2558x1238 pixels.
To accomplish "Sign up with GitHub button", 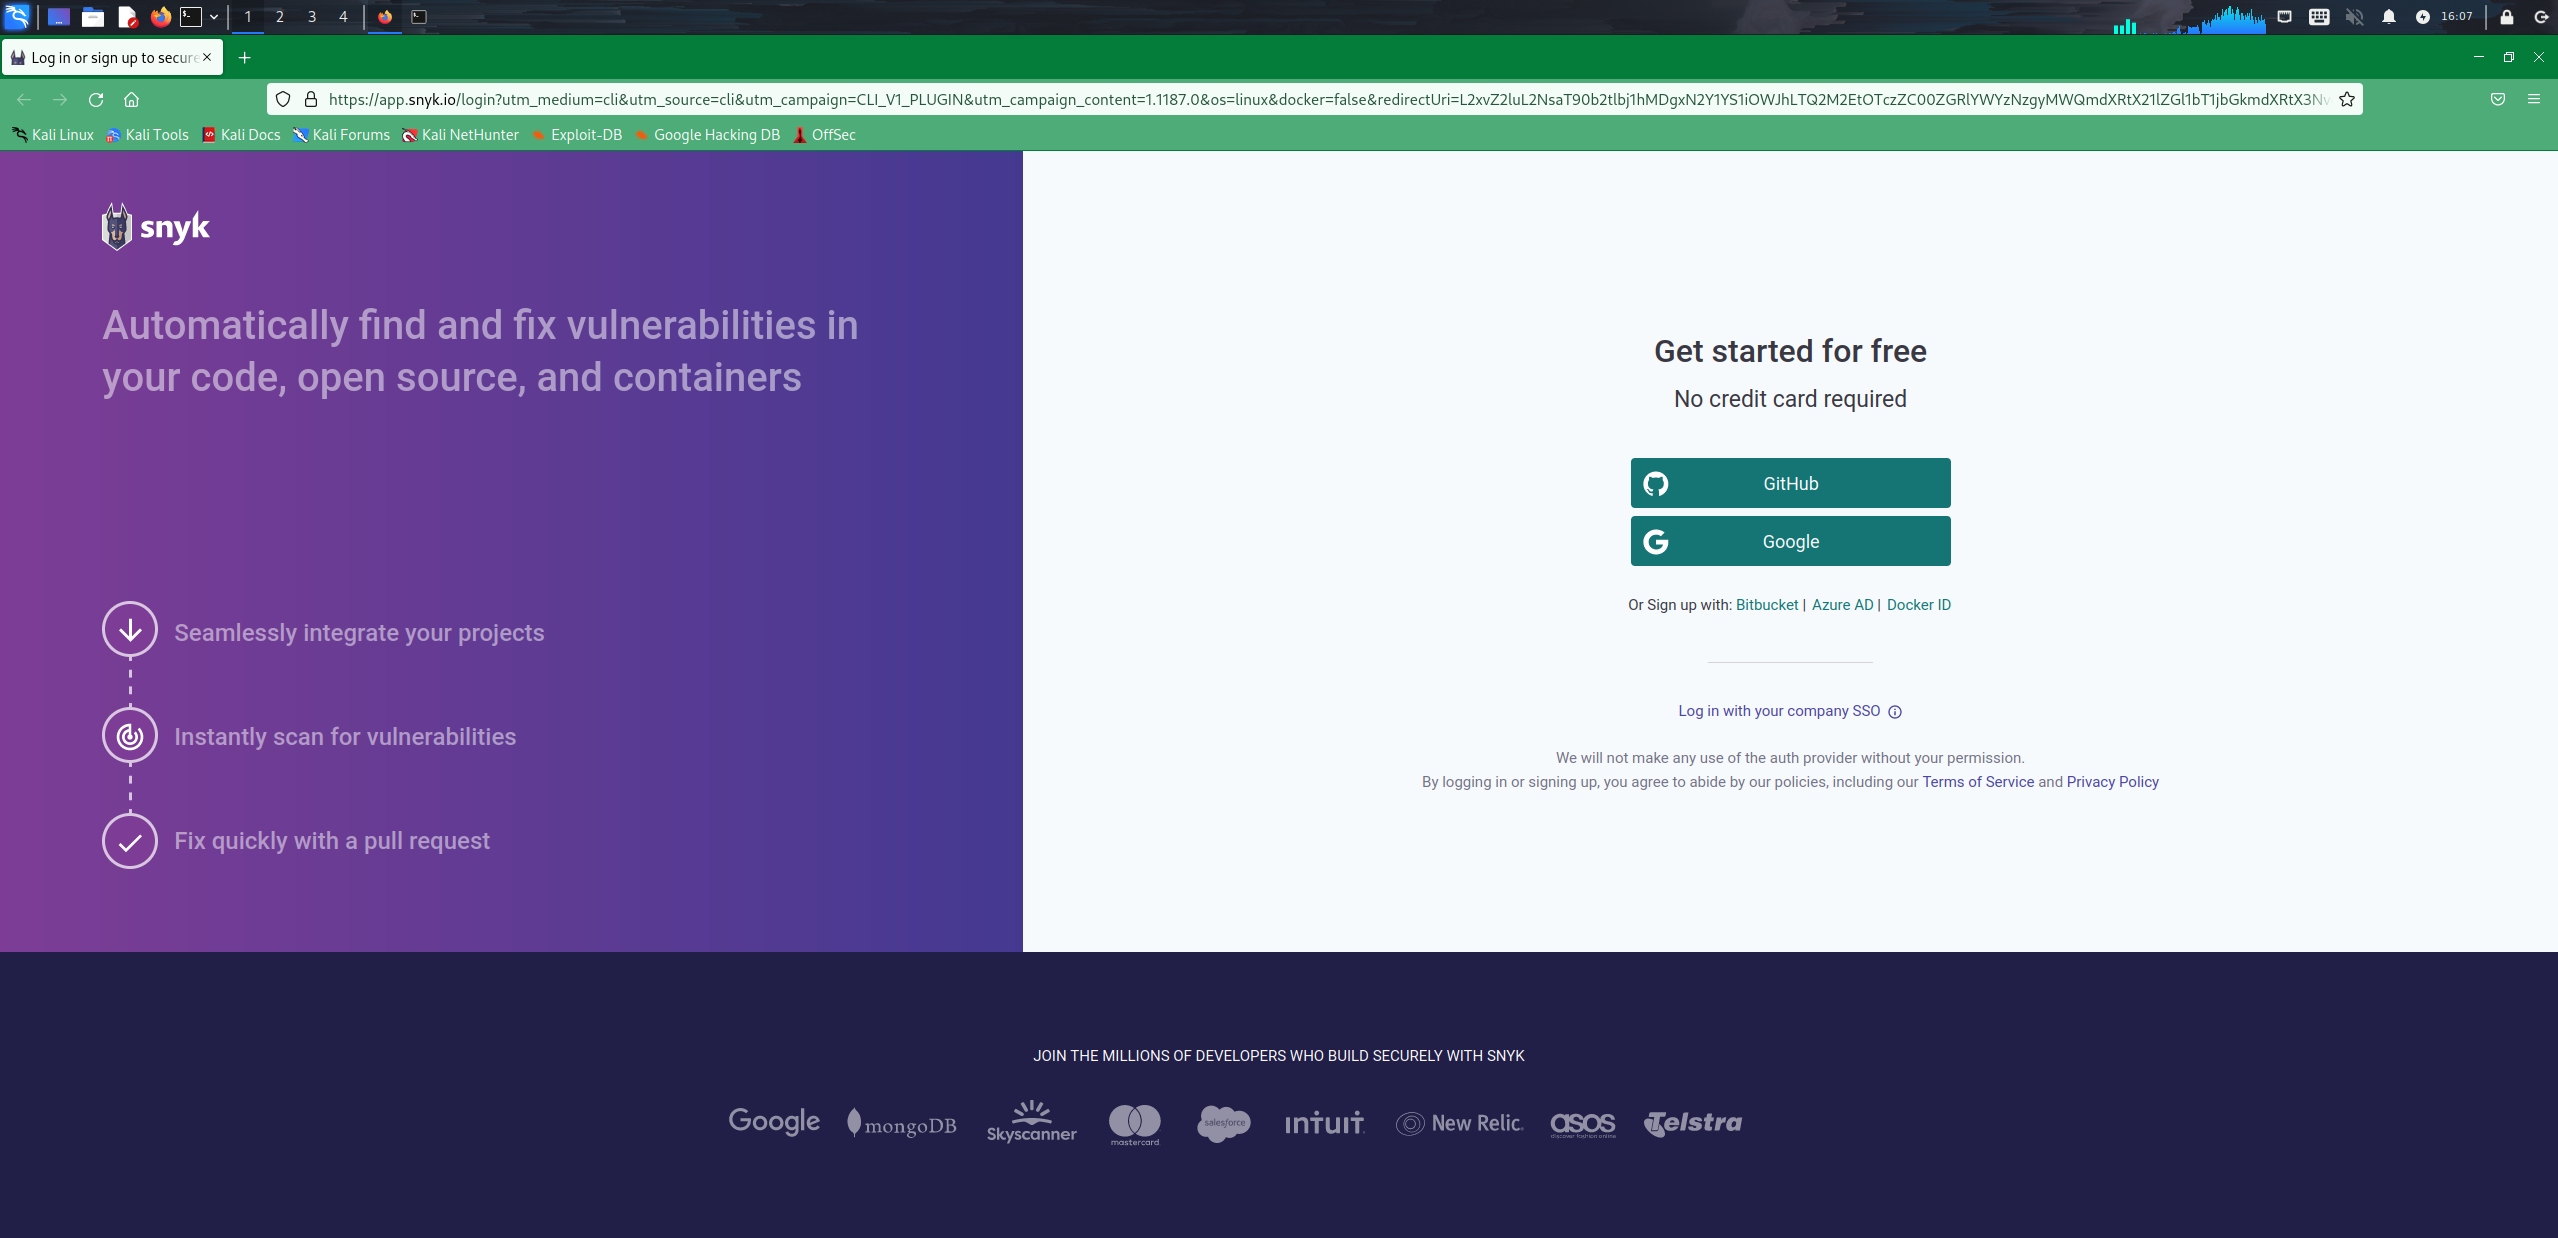I will tap(1790, 484).
